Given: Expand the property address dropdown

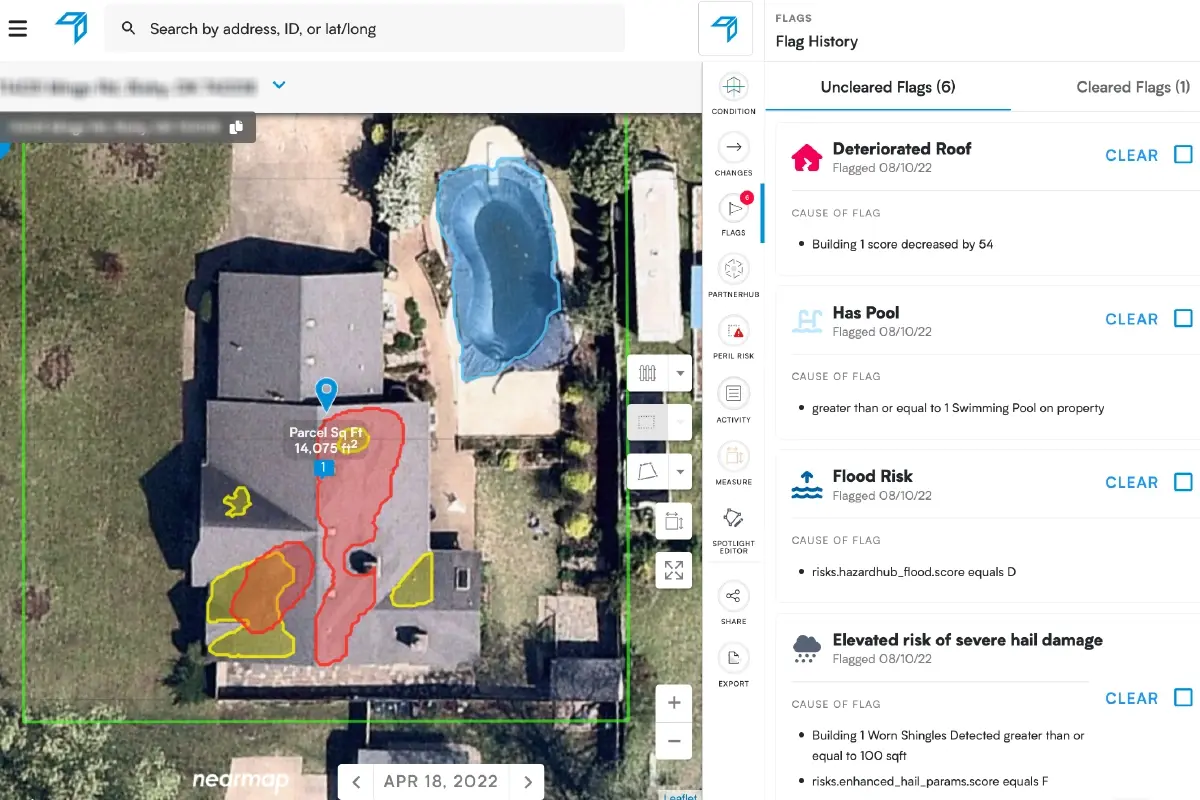Looking at the screenshot, I should (278, 86).
